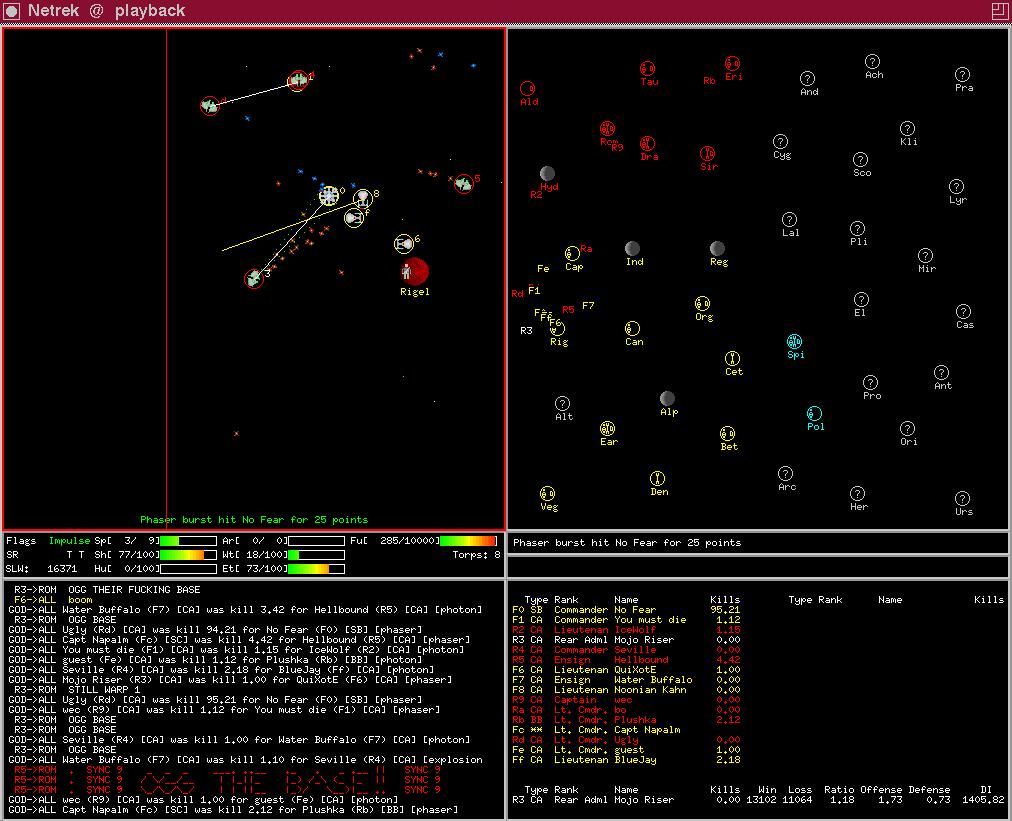The width and height of the screenshot is (1012, 821).
Task: Click the unknown Kli planet marker
Action: tap(907, 128)
